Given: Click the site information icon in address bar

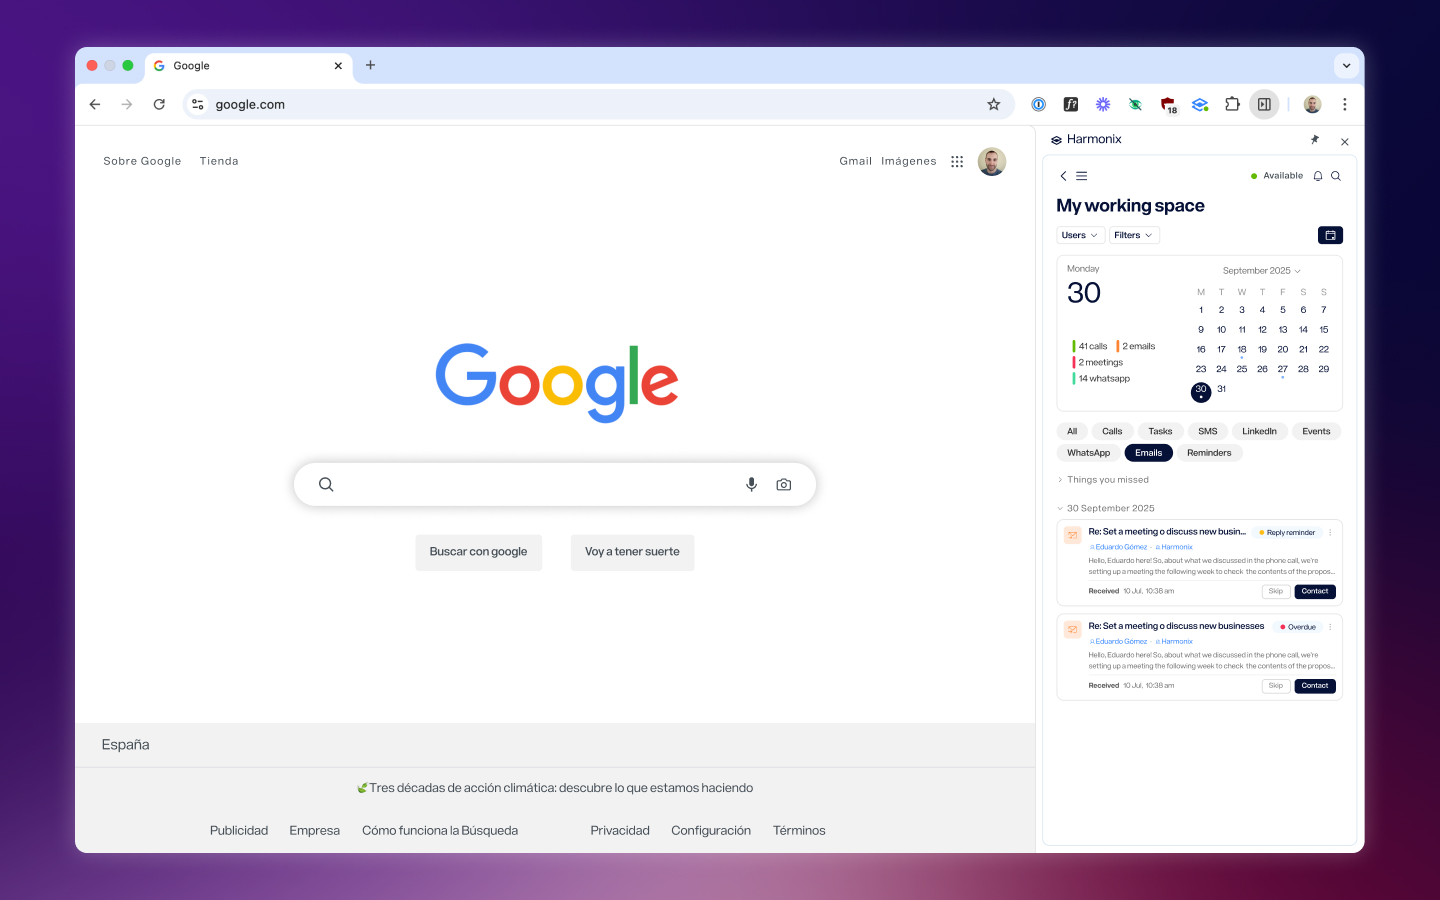Looking at the screenshot, I should tap(198, 104).
